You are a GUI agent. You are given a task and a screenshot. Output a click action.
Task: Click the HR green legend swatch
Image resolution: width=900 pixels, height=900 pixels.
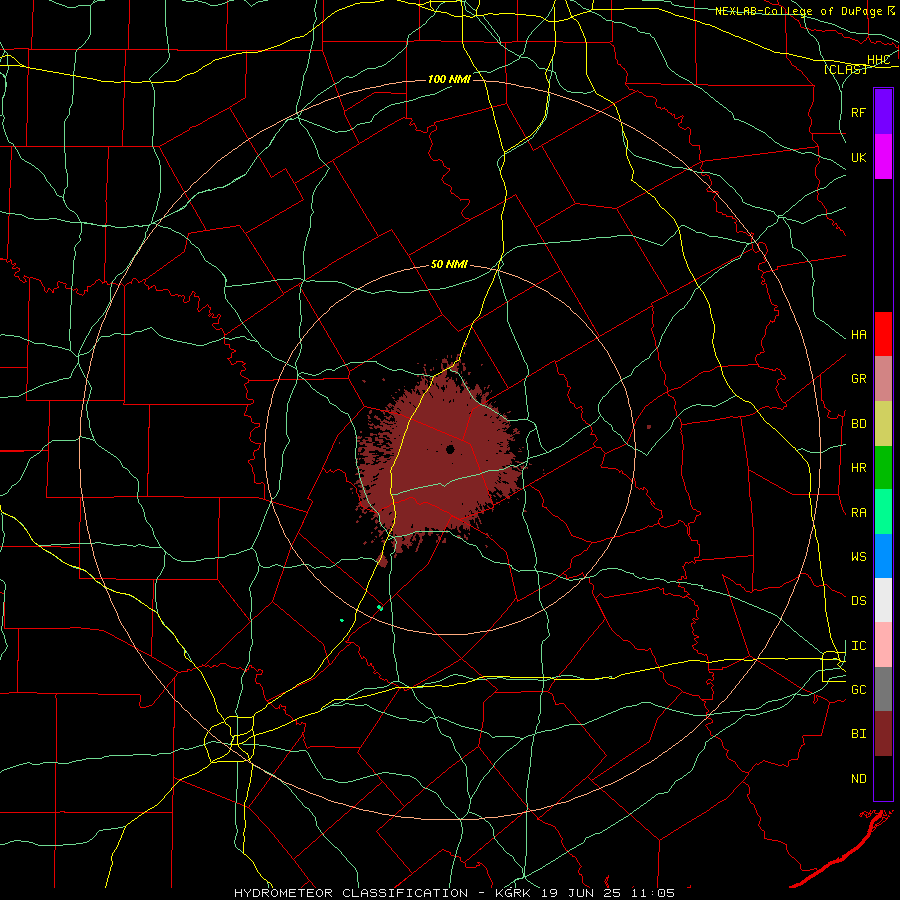pos(883,467)
